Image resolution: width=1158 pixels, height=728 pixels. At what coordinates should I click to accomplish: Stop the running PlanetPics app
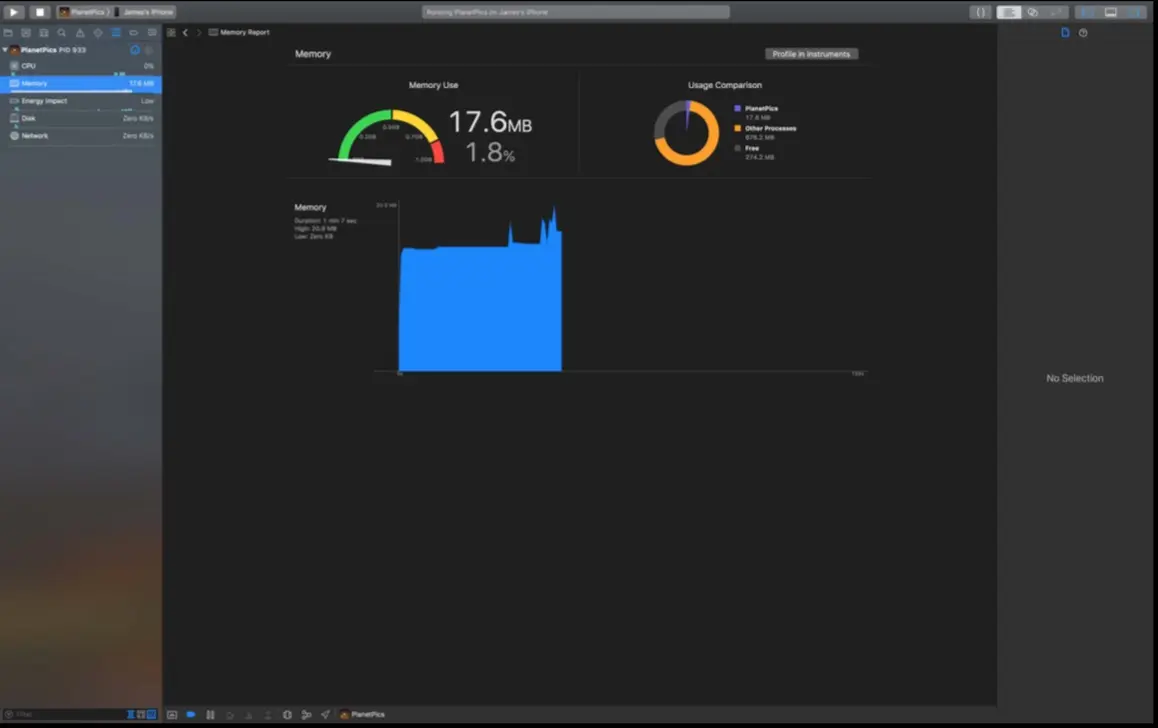click(40, 12)
